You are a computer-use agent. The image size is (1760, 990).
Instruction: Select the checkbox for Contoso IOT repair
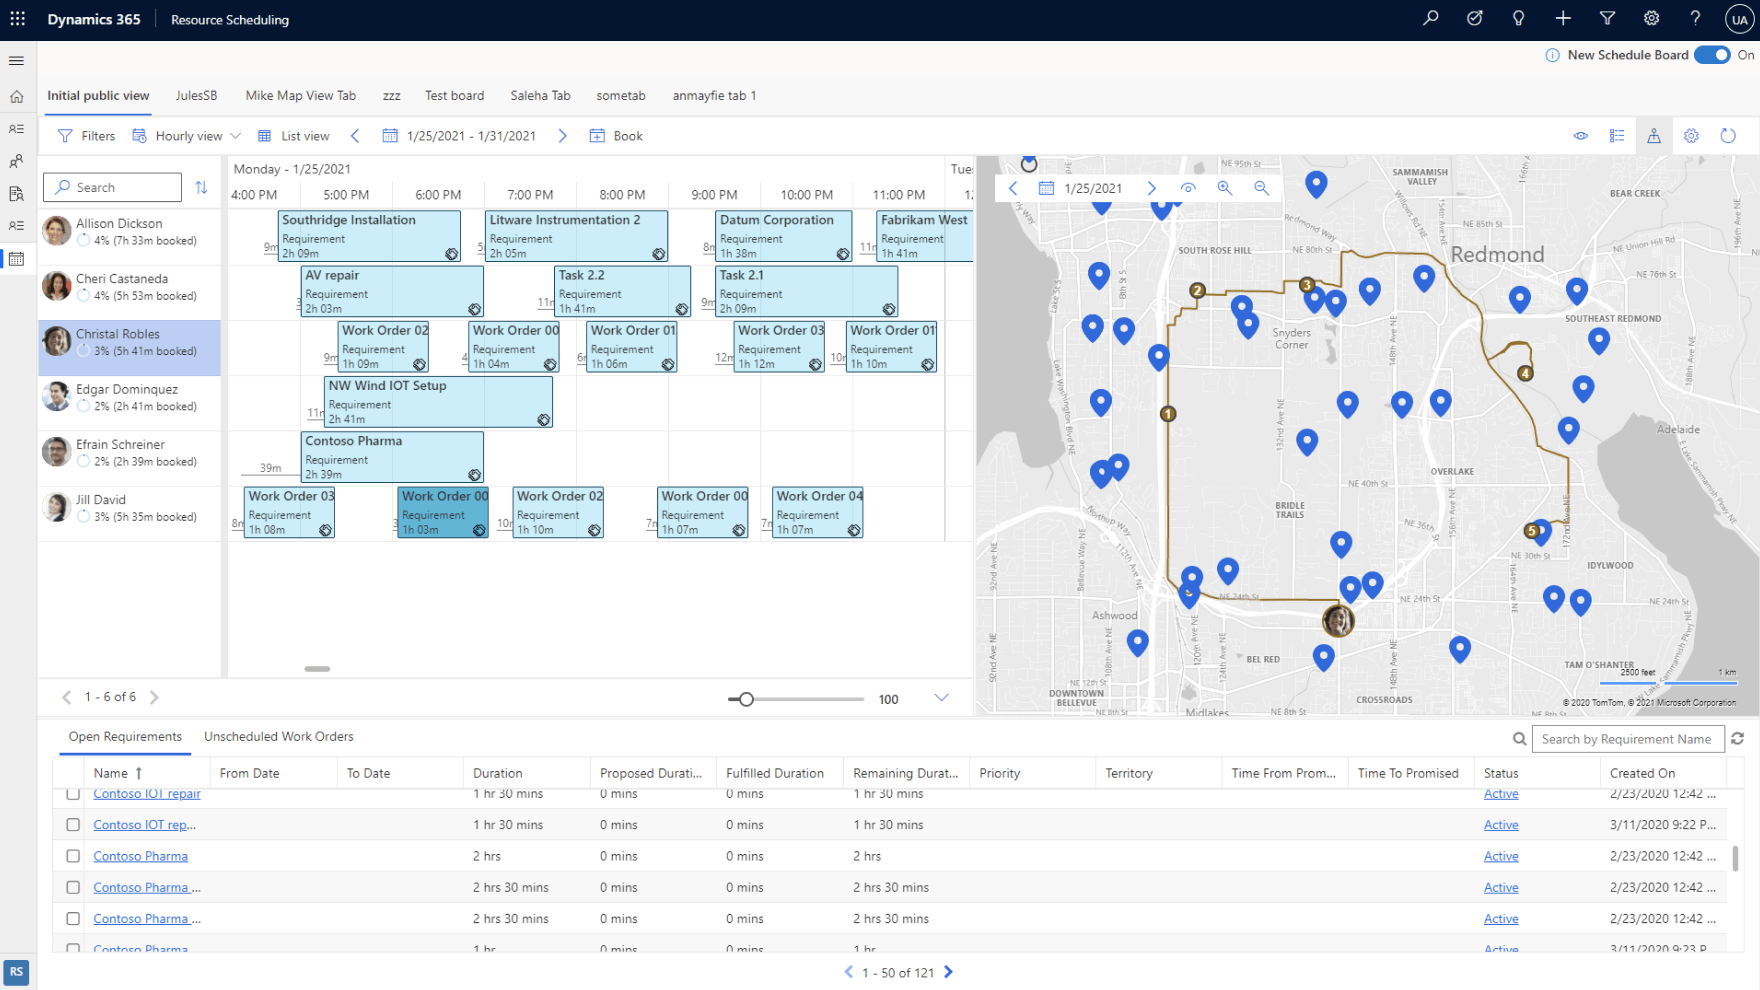(73, 793)
